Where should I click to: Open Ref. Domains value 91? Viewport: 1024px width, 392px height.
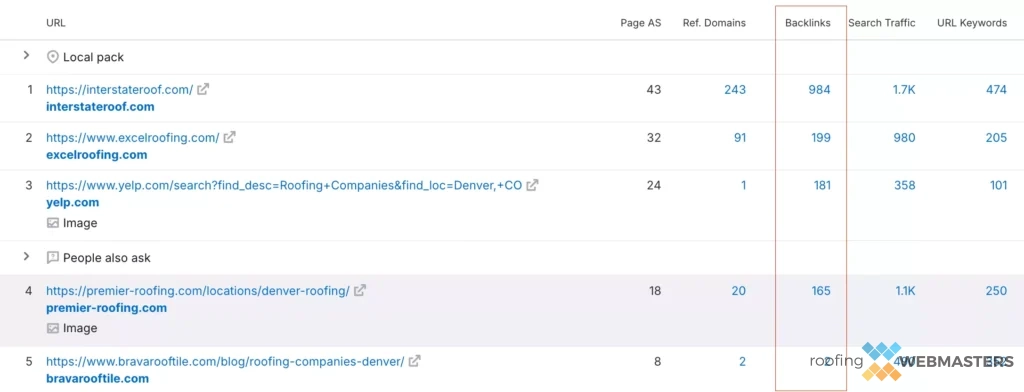coord(740,138)
